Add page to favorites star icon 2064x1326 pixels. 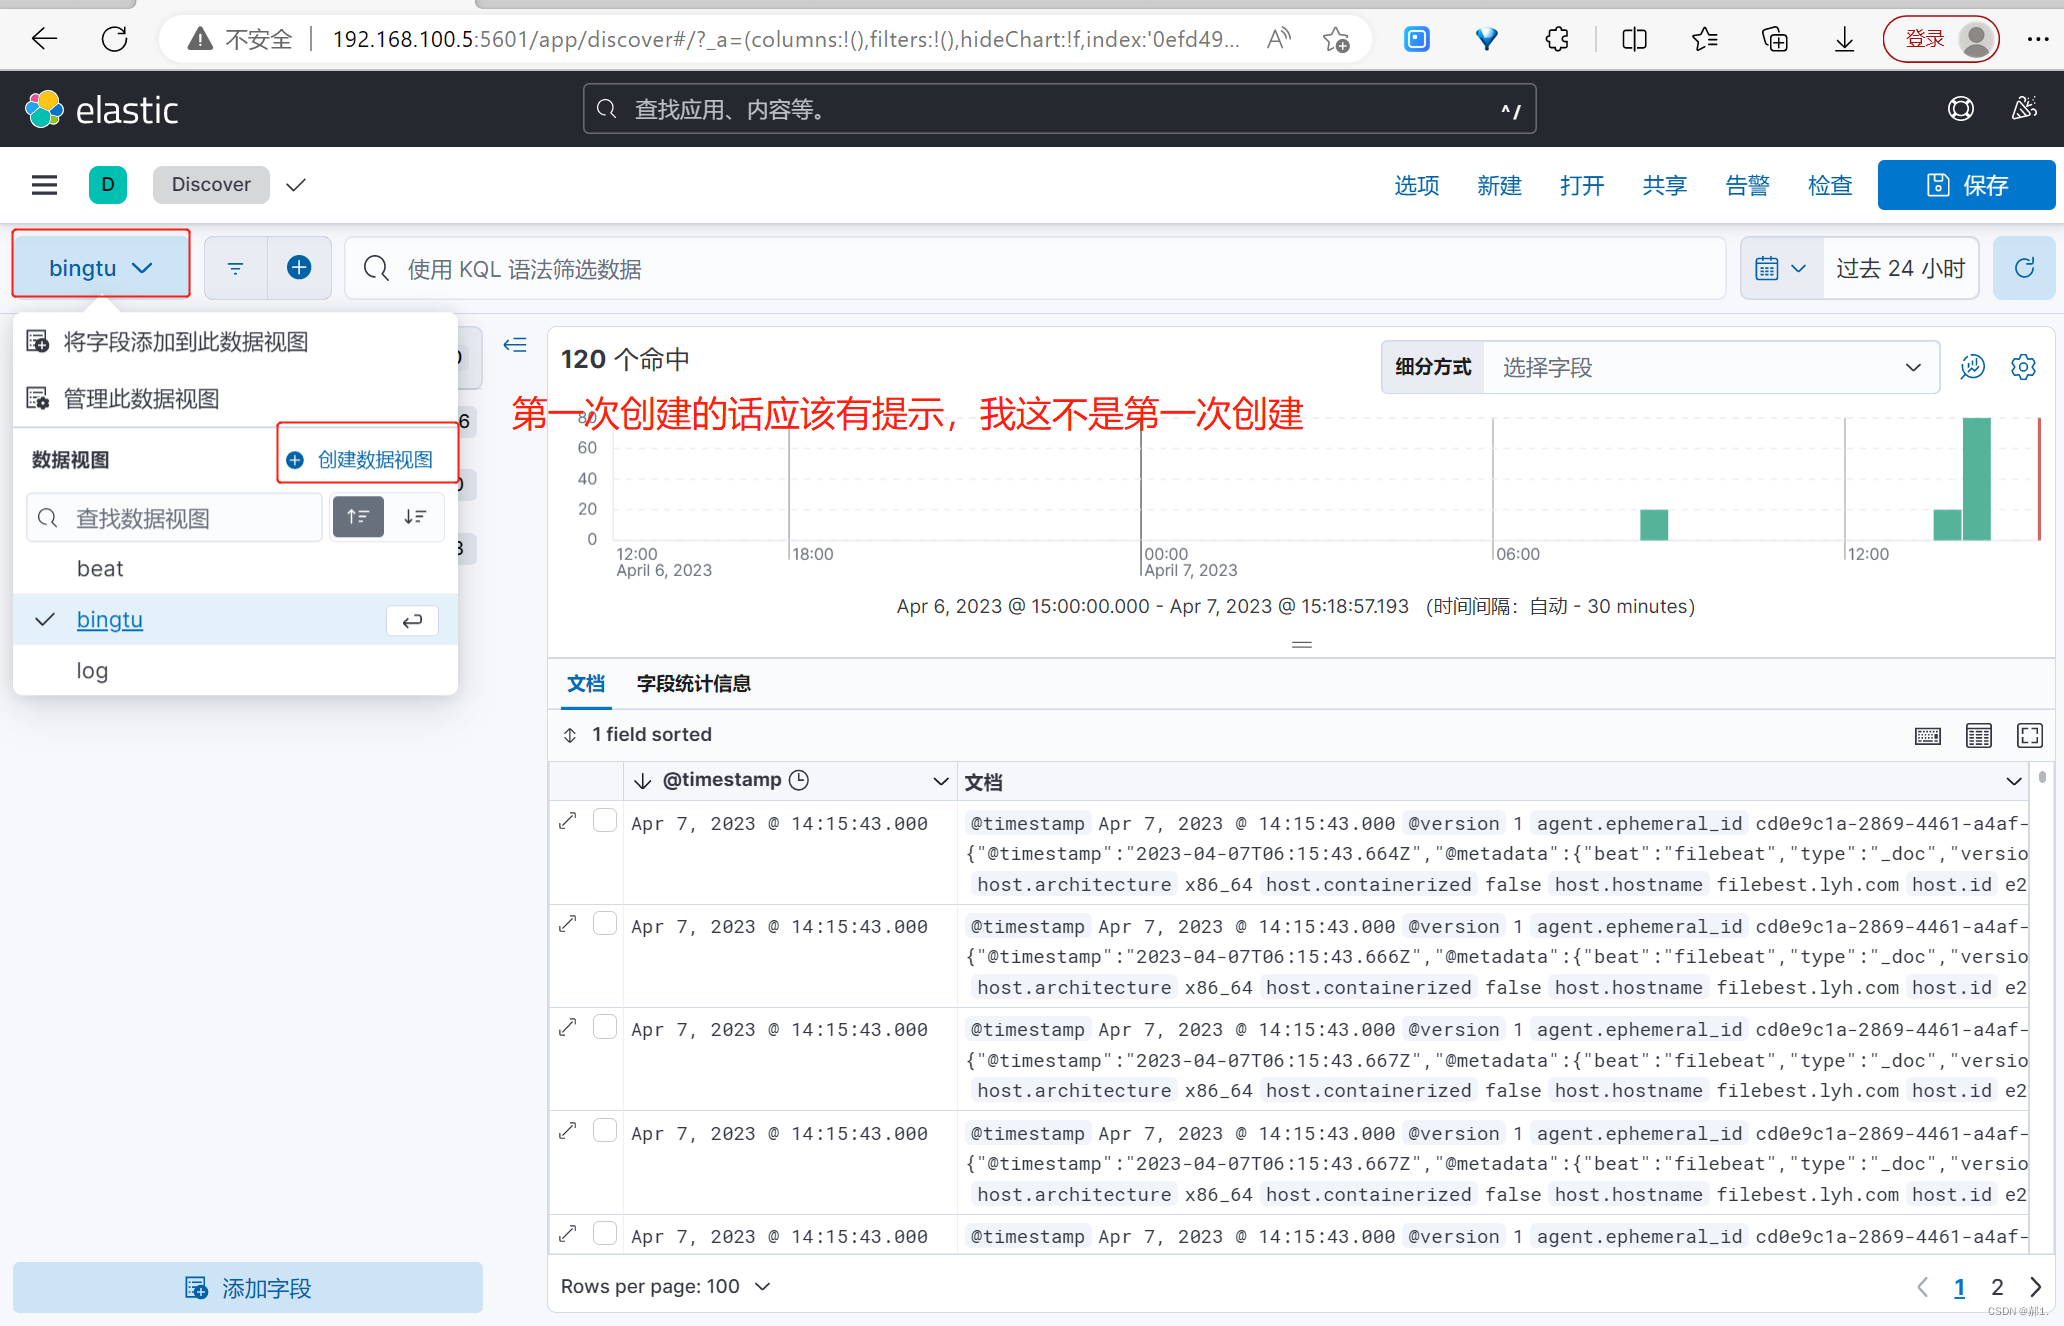[1335, 39]
